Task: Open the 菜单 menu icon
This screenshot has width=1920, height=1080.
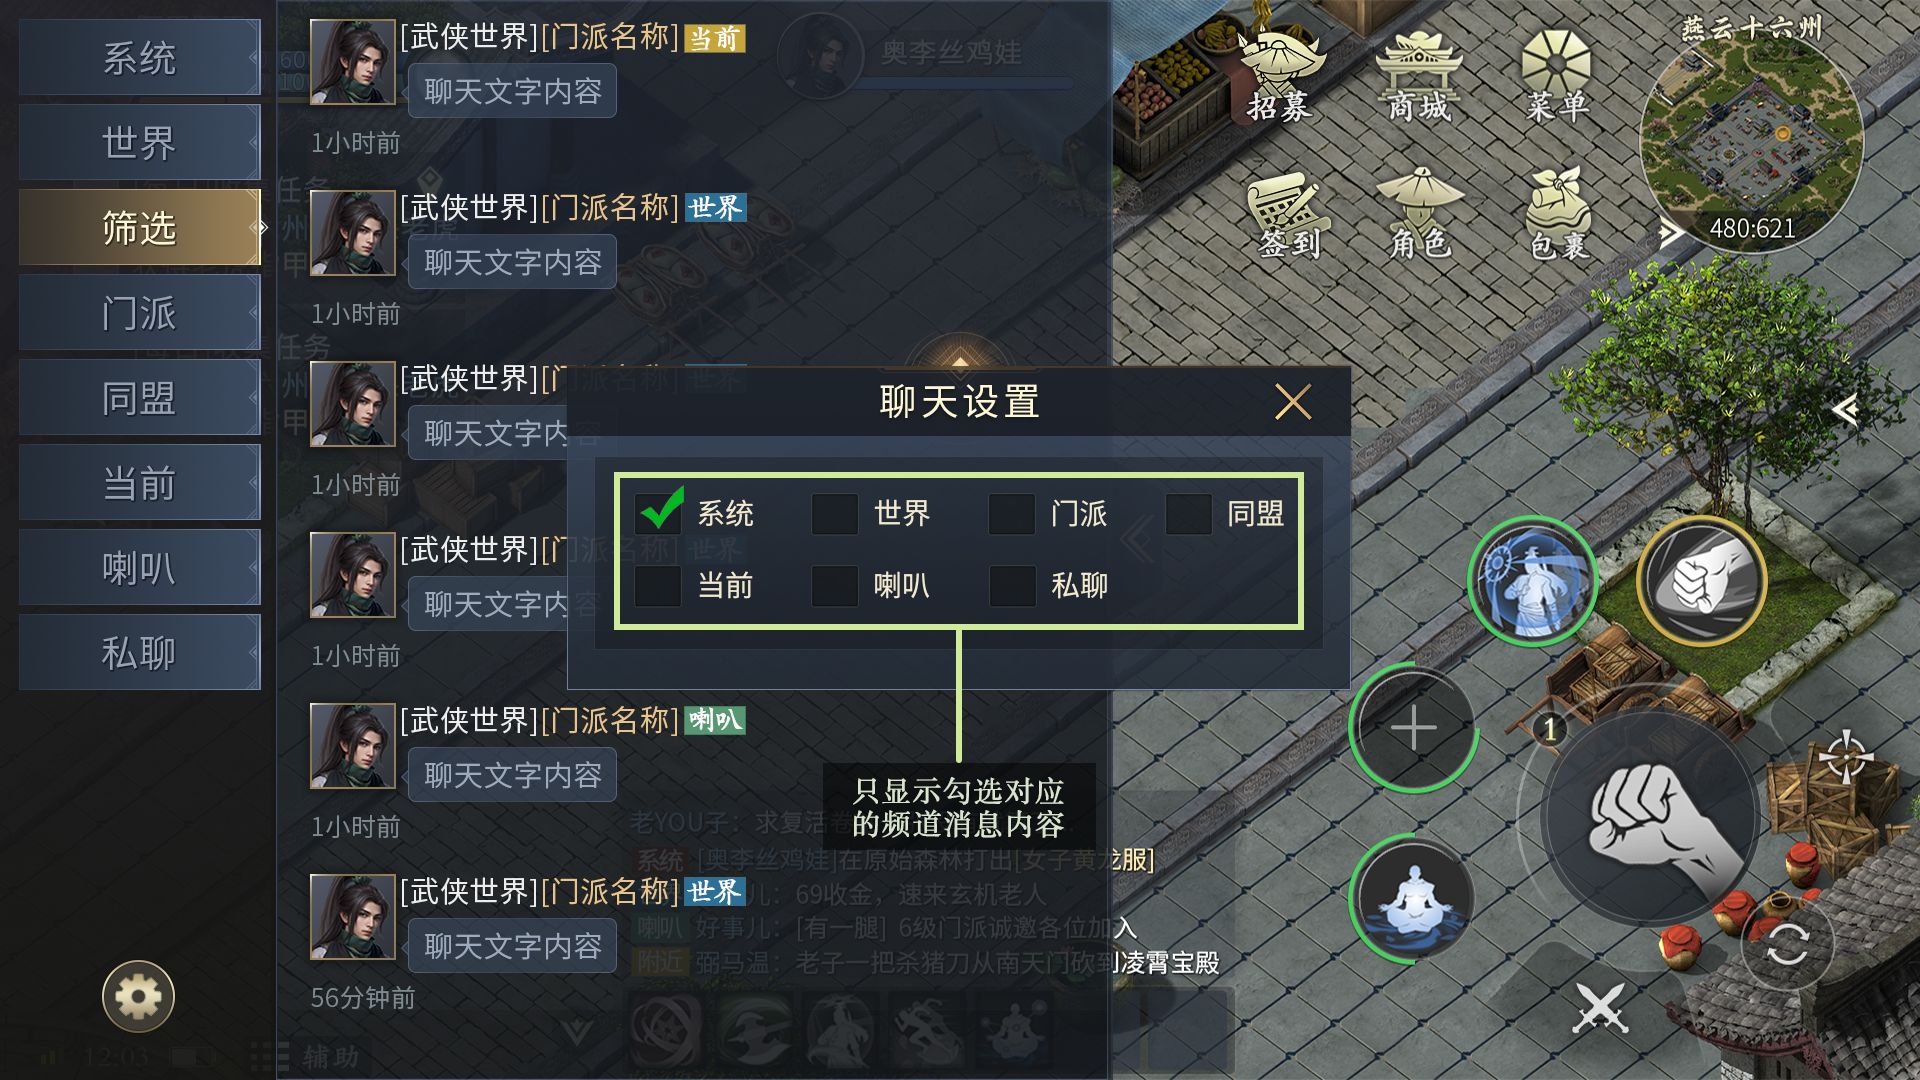Action: 1556,75
